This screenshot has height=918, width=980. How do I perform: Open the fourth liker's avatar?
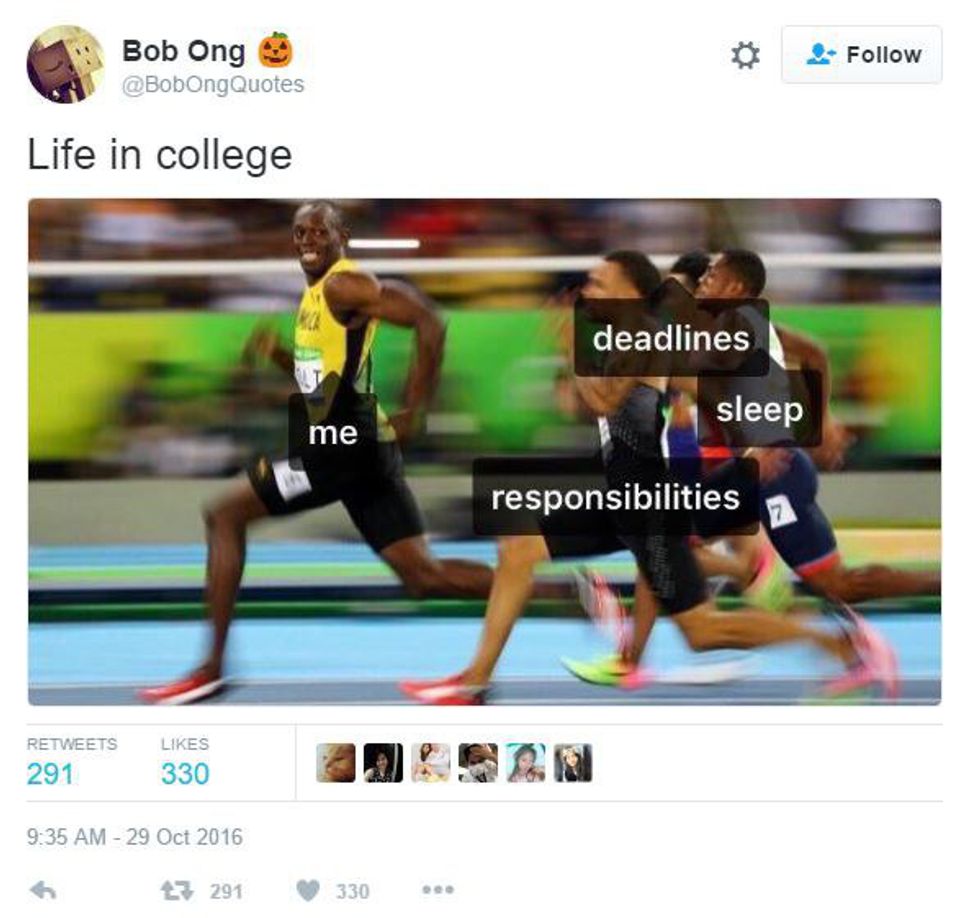point(478,762)
